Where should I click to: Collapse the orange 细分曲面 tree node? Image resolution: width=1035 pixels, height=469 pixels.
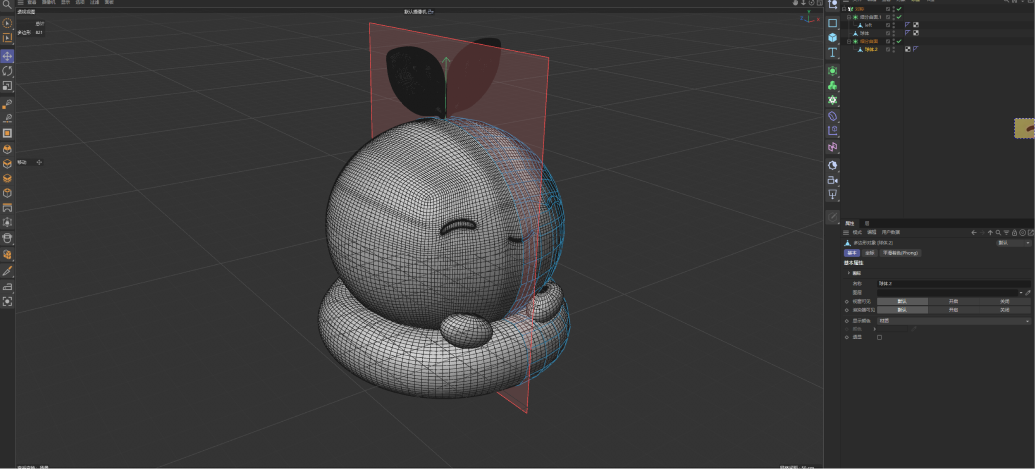point(849,42)
